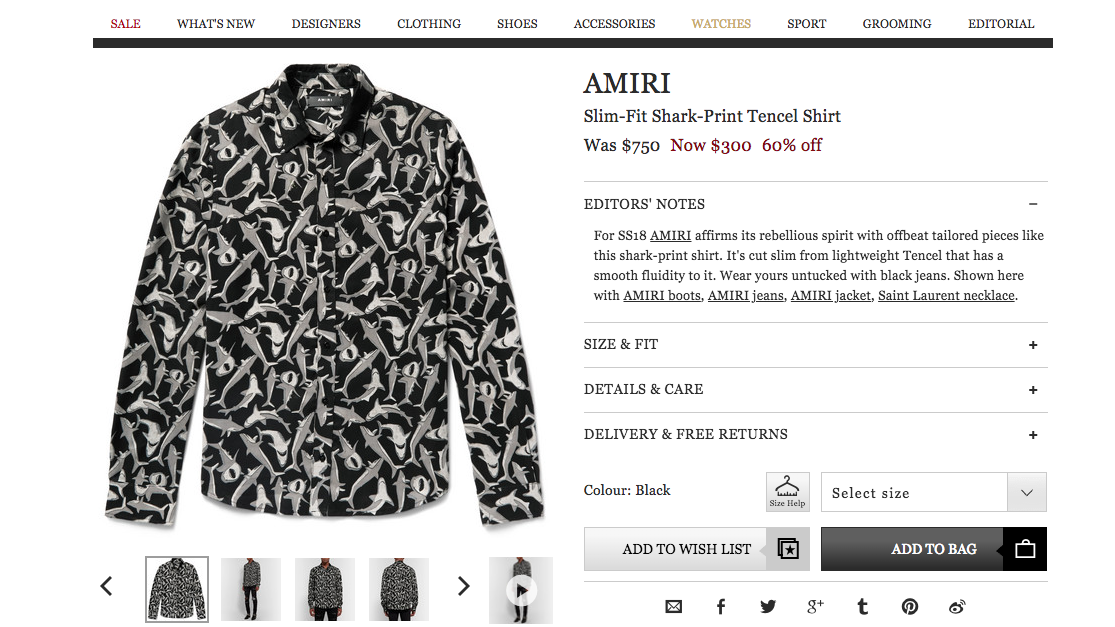Share on Facebook icon
This screenshot has width=1115, height=627.
click(x=720, y=606)
